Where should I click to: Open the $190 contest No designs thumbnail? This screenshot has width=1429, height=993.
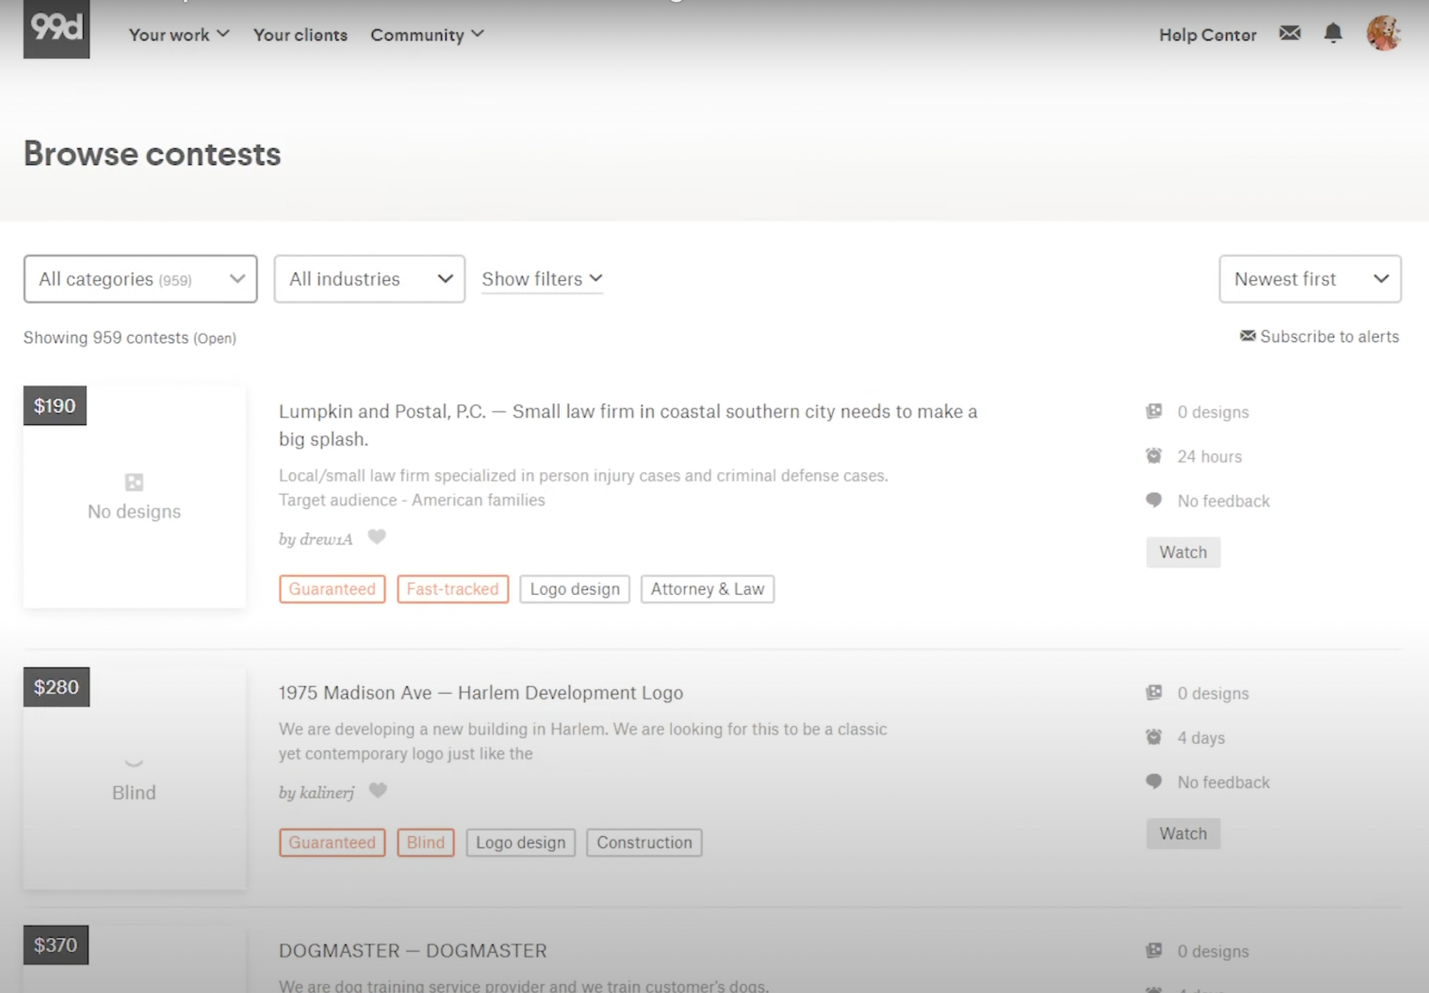[134, 497]
